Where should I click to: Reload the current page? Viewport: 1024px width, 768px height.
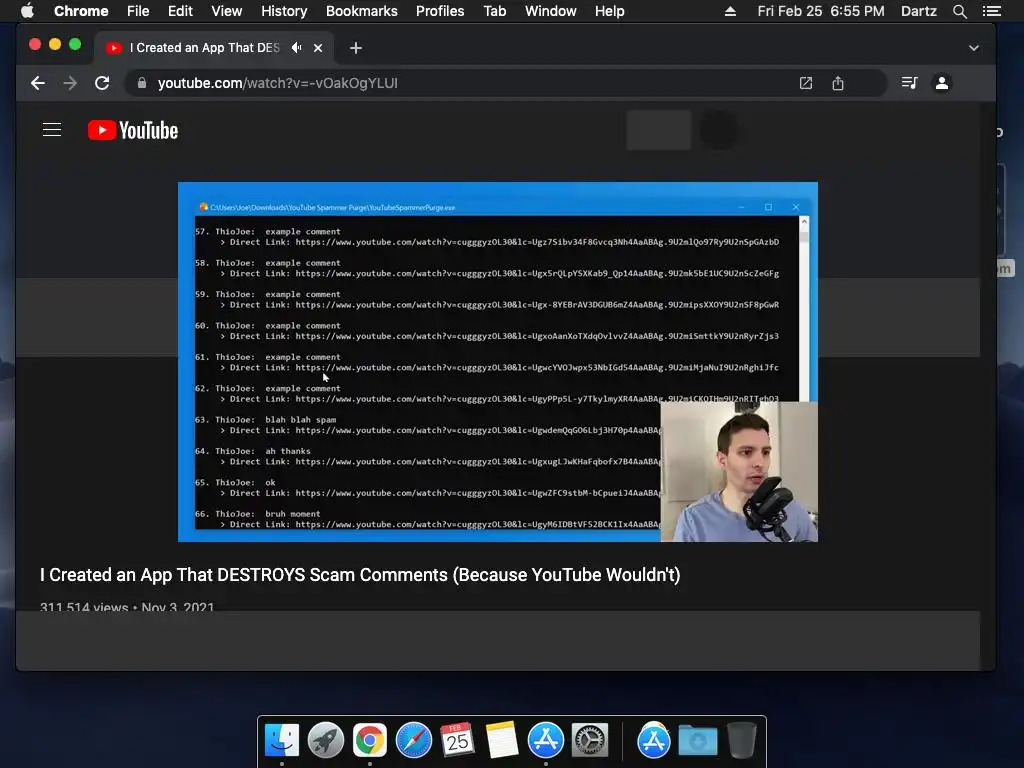click(102, 83)
